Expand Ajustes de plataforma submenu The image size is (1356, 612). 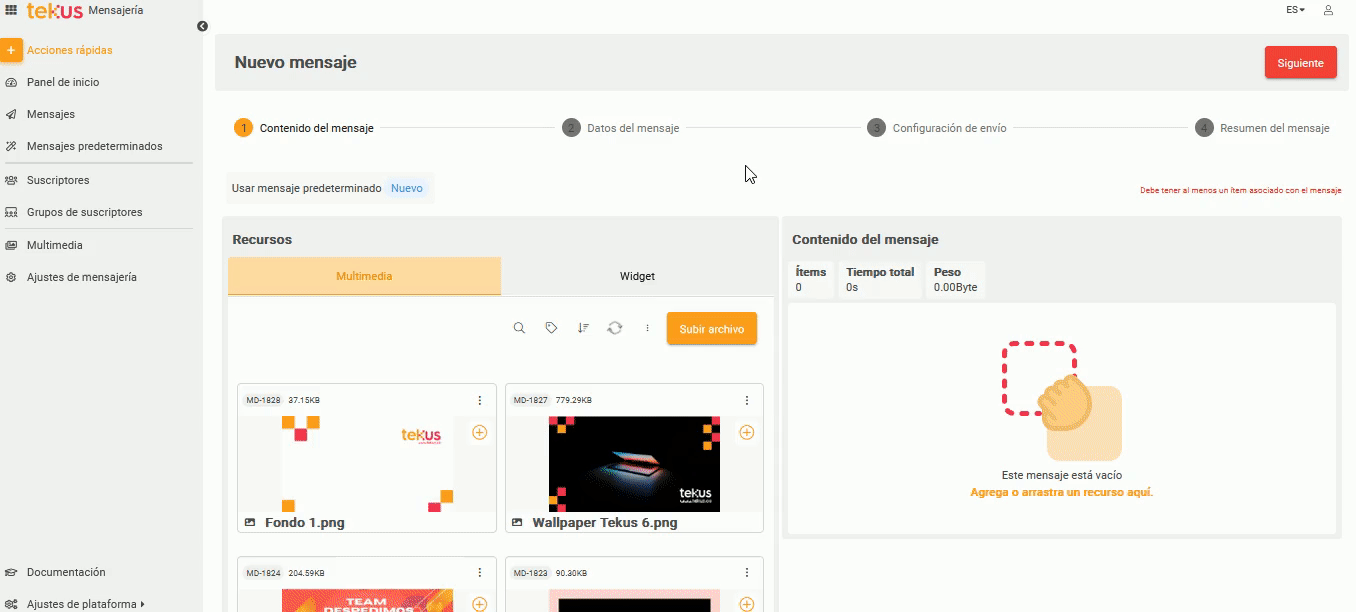point(86,604)
